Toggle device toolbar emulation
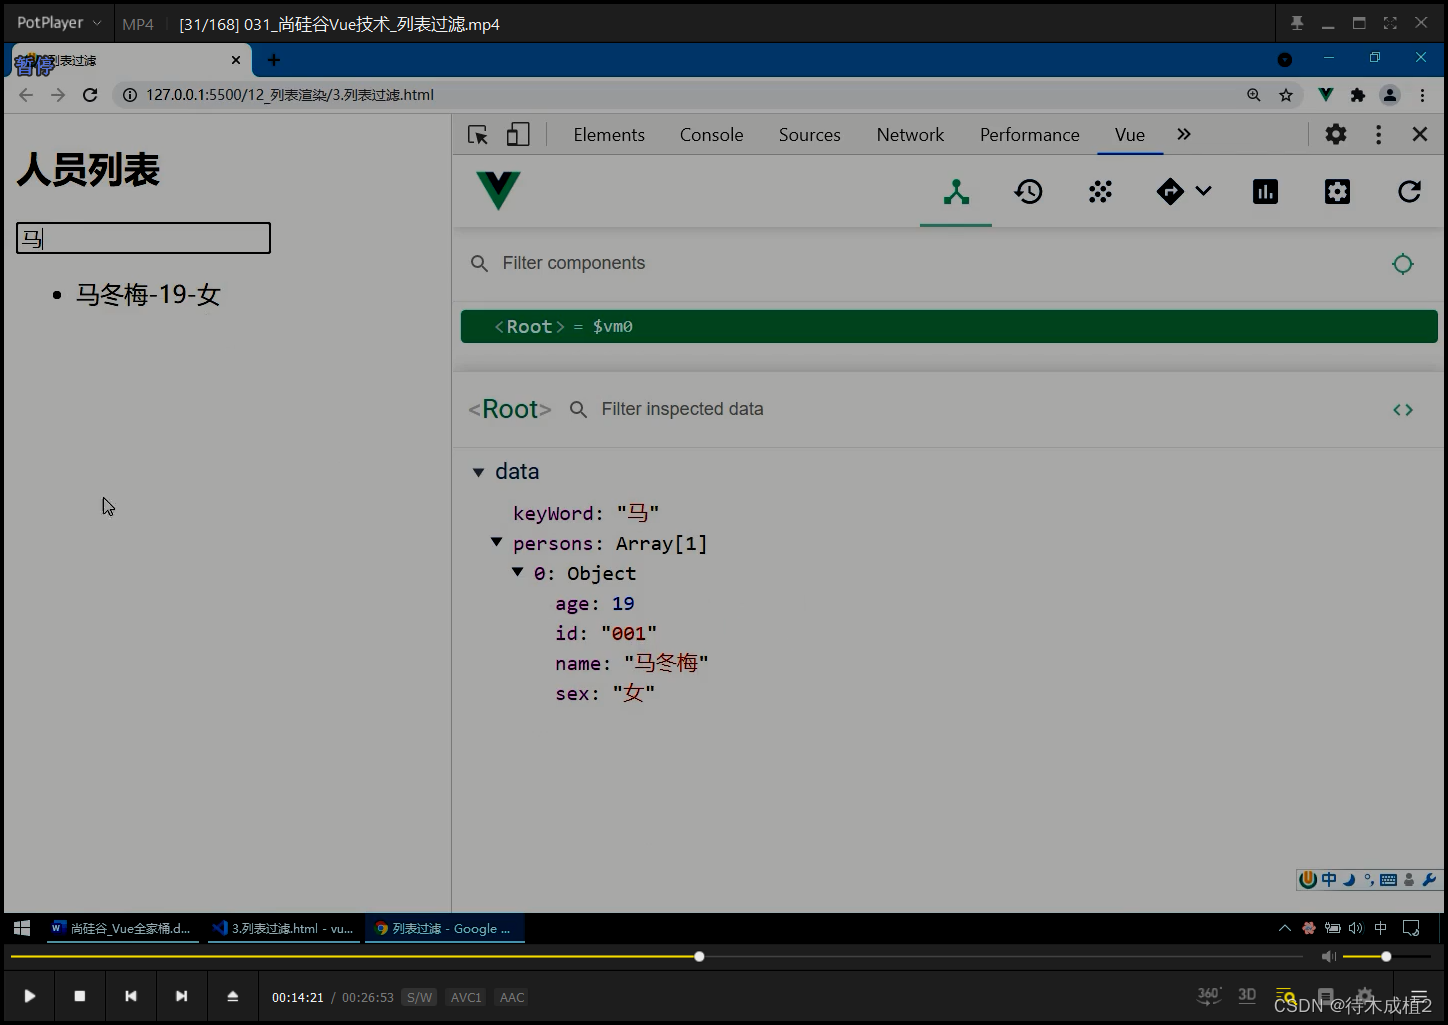 click(518, 134)
